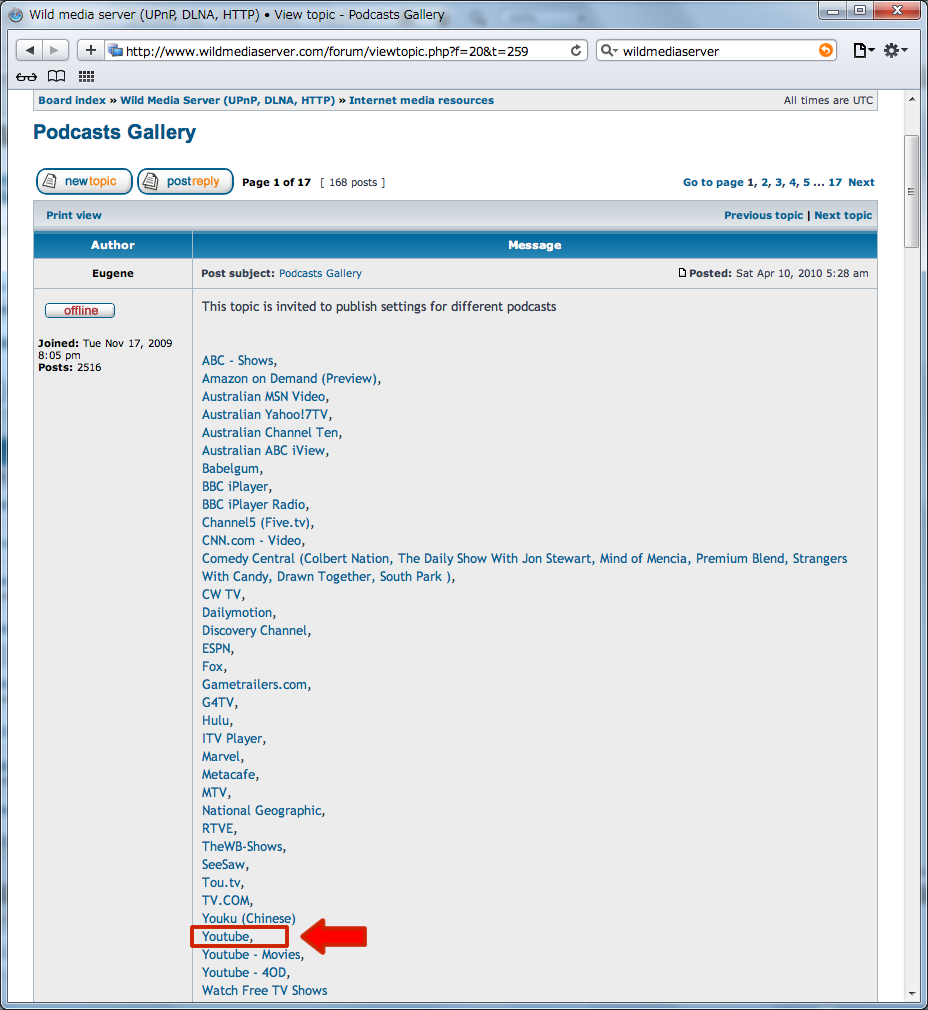Go to page 4 of the topic
The width and height of the screenshot is (928, 1010).
tap(793, 182)
